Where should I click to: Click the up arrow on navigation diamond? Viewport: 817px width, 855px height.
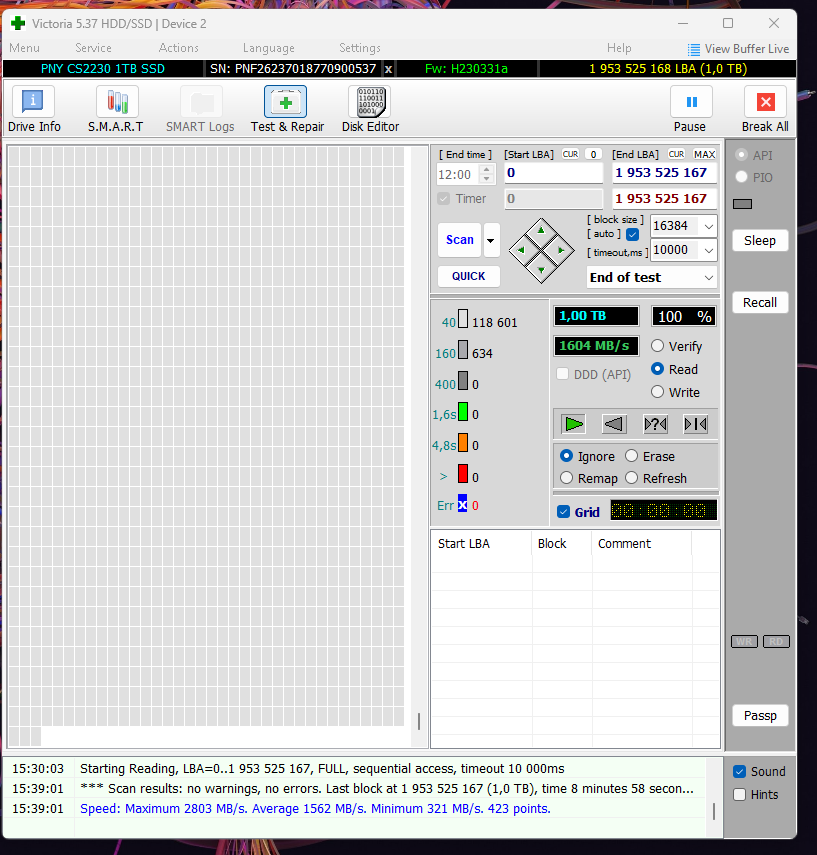(x=541, y=231)
